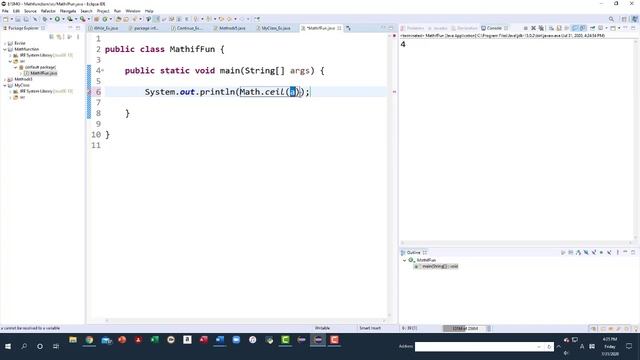Toggle Word Wrap in Console toolbar
This screenshot has height=360, width=640.
point(567,28)
